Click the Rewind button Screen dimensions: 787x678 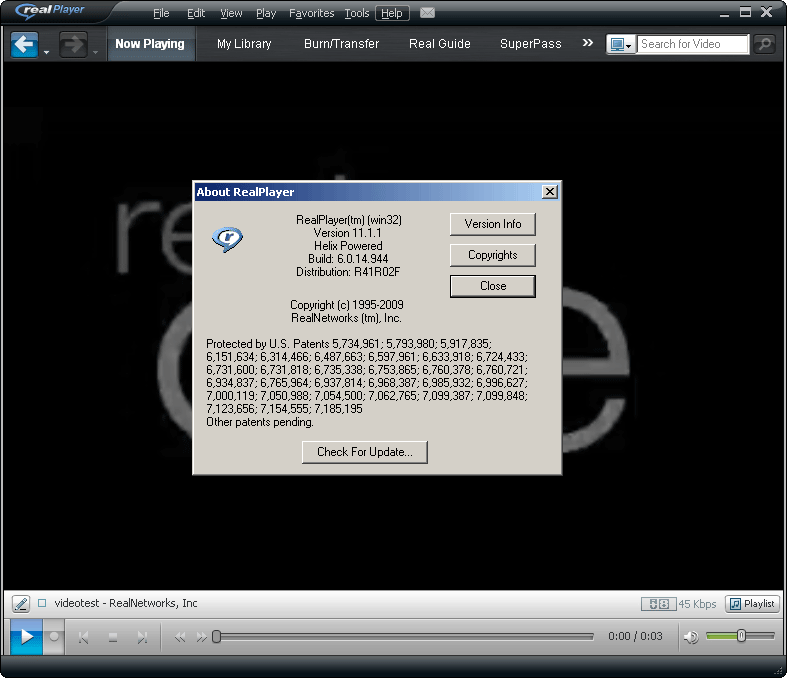pyautogui.click(x=180, y=637)
